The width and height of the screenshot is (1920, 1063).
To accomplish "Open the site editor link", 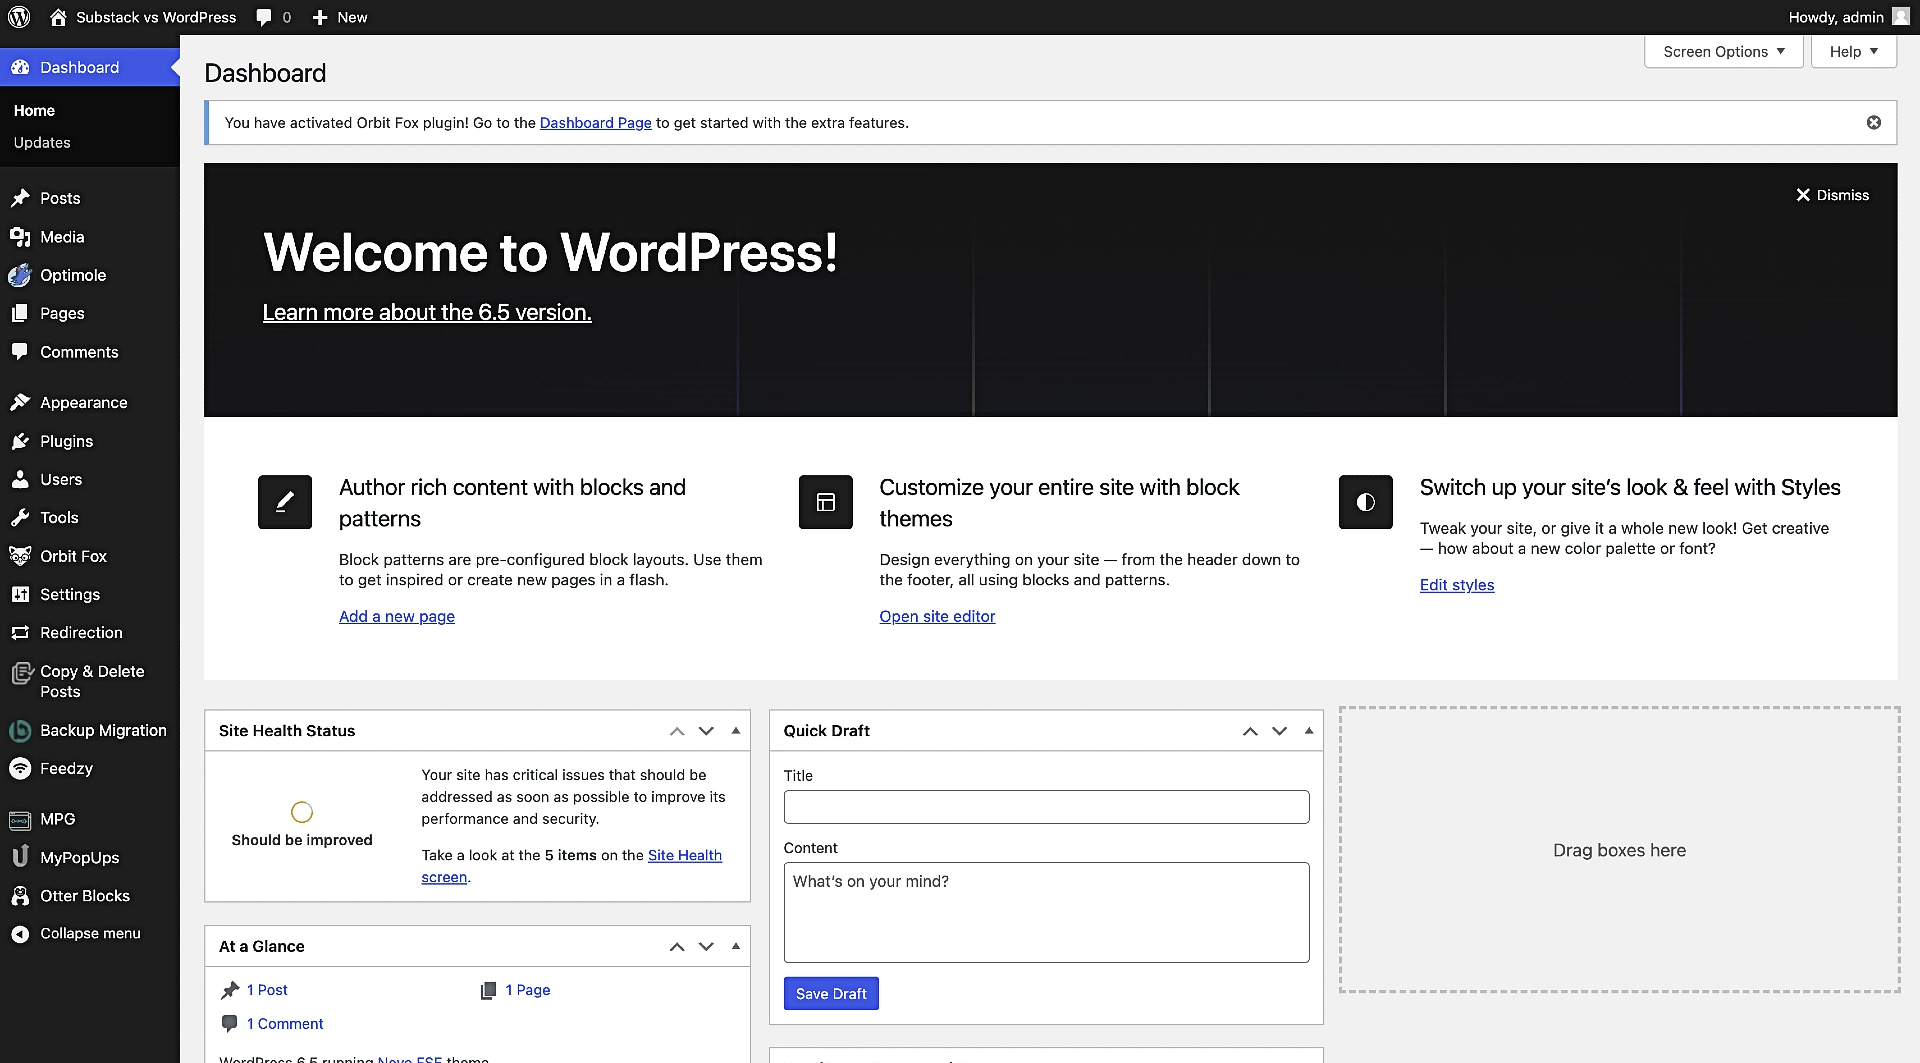I will (x=937, y=616).
